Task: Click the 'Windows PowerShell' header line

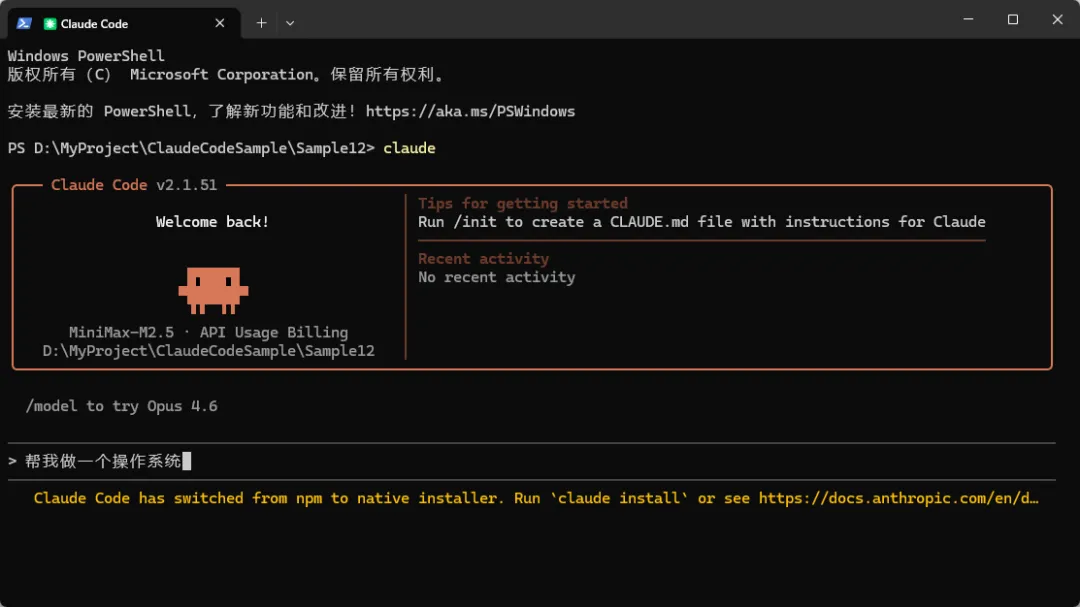Action: click(86, 56)
